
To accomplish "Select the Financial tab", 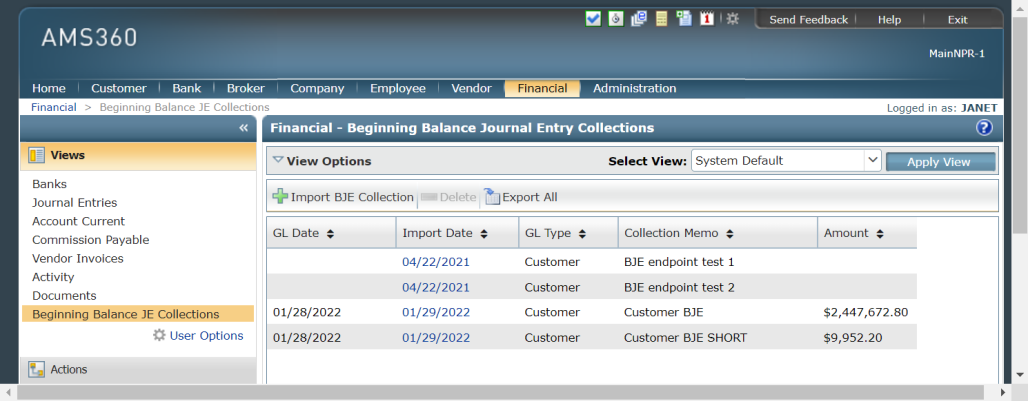I will (x=542, y=88).
